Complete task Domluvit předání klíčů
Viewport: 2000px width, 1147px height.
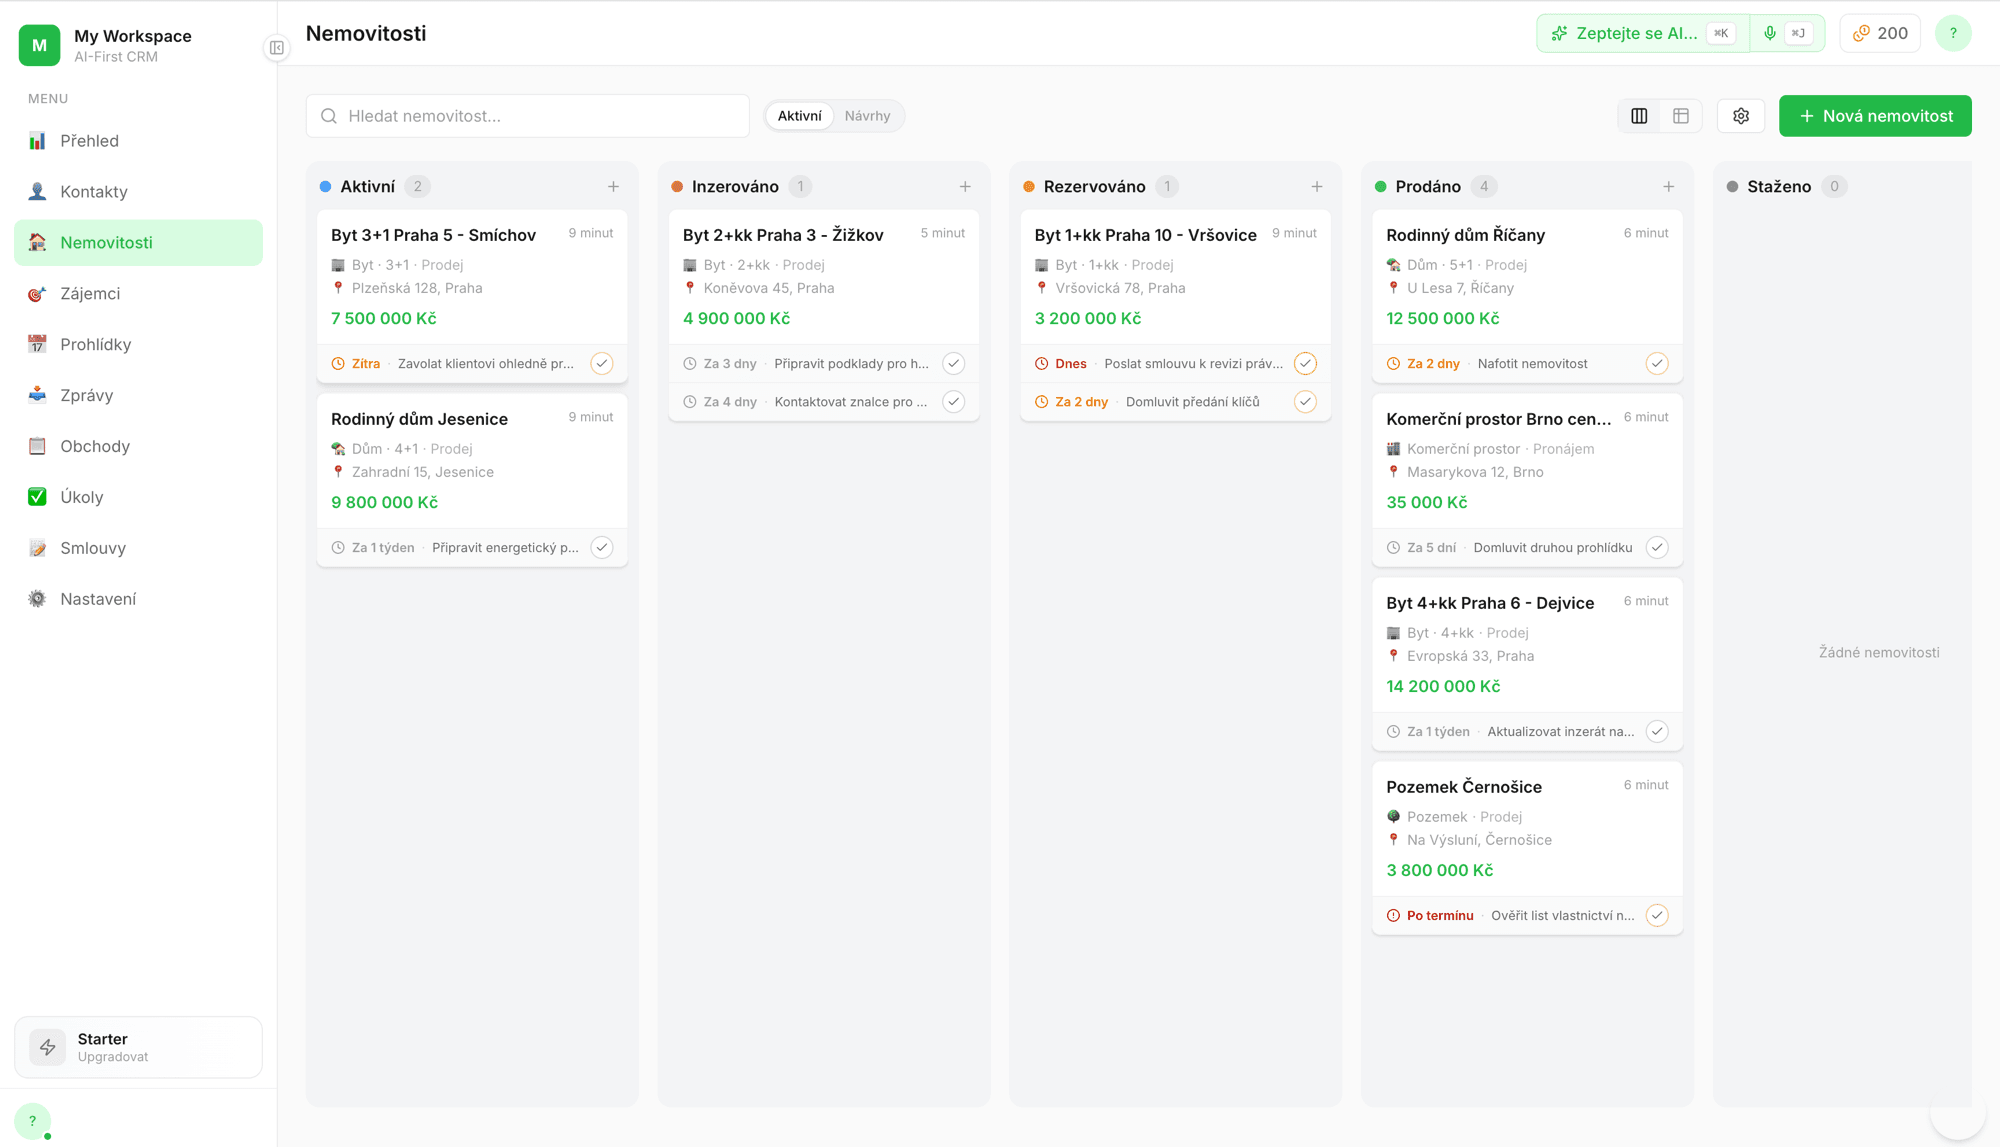(1306, 402)
